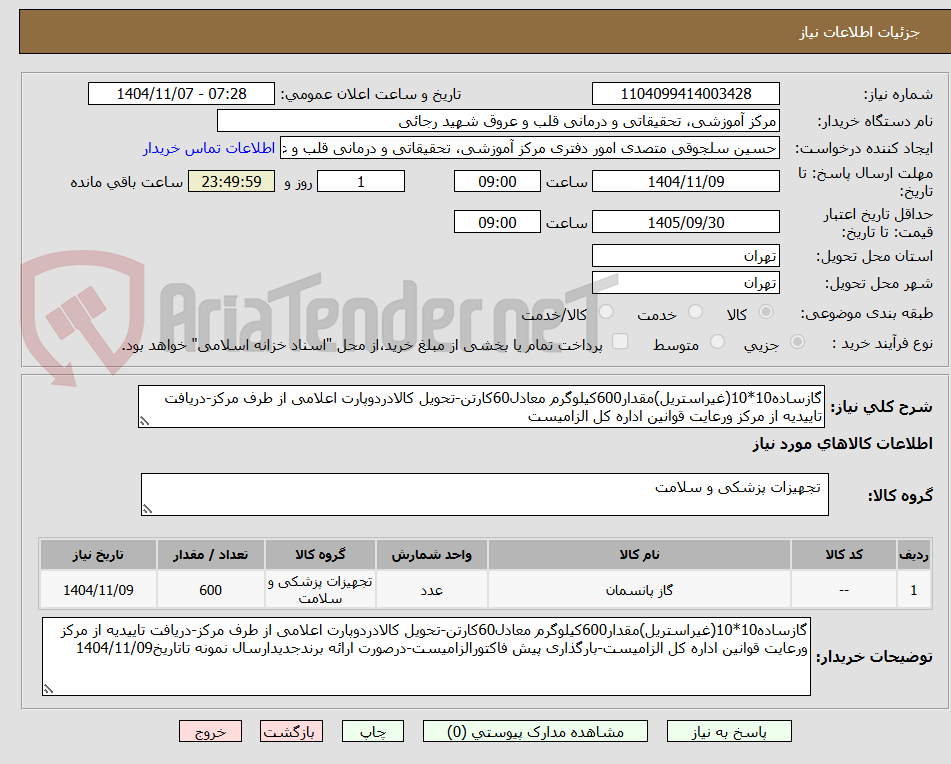
Task: Click the توضیحات خریدار text area
Action: tap(426, 657)
